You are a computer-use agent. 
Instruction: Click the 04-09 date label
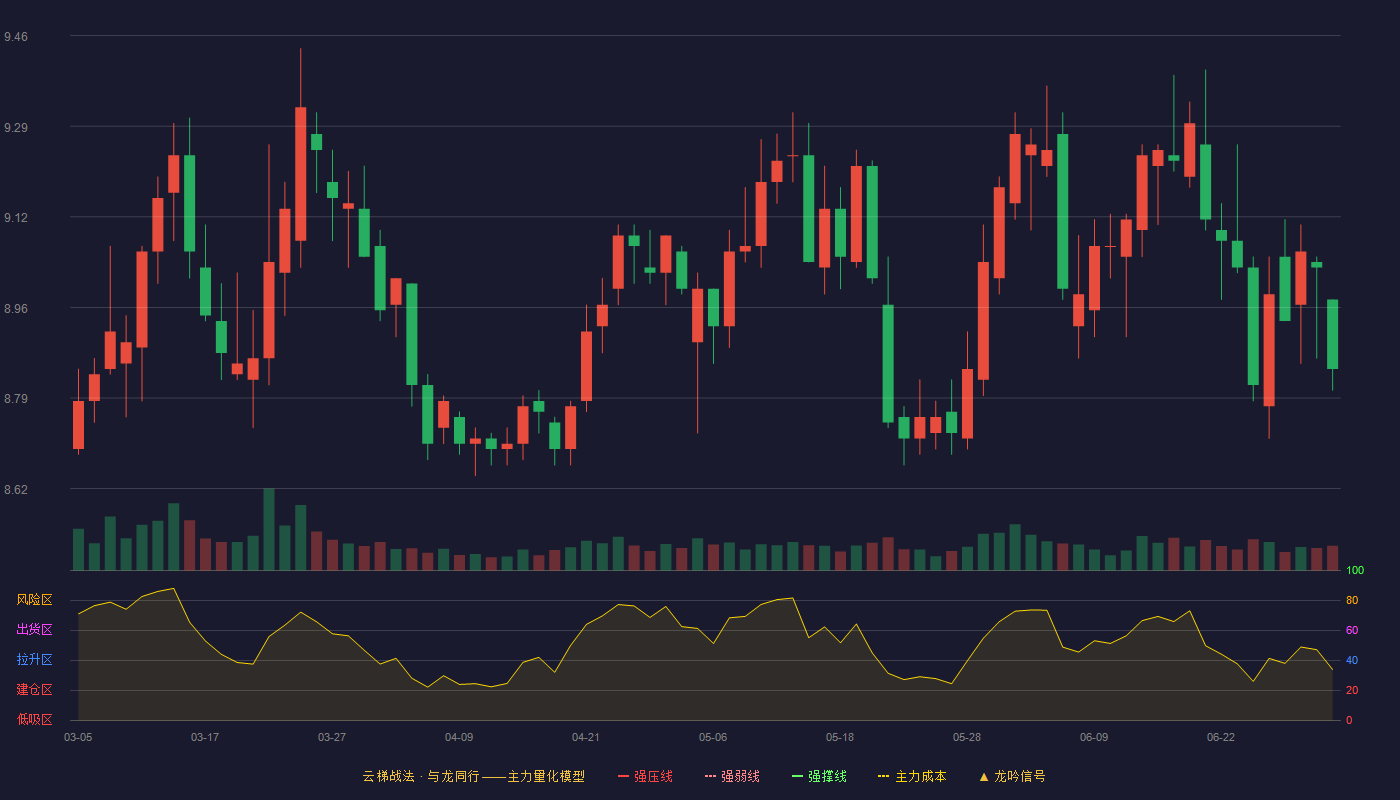tap(459, 737)
